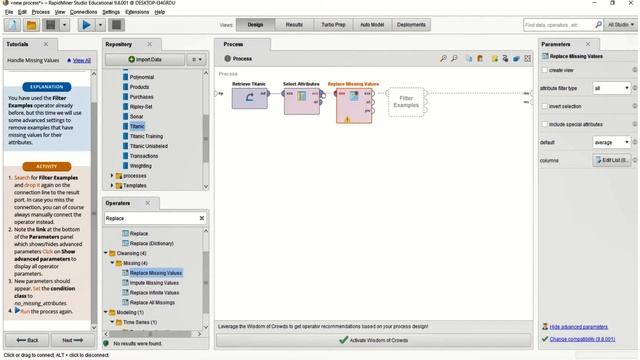Select the Select Attributes operator

(302, 101)
